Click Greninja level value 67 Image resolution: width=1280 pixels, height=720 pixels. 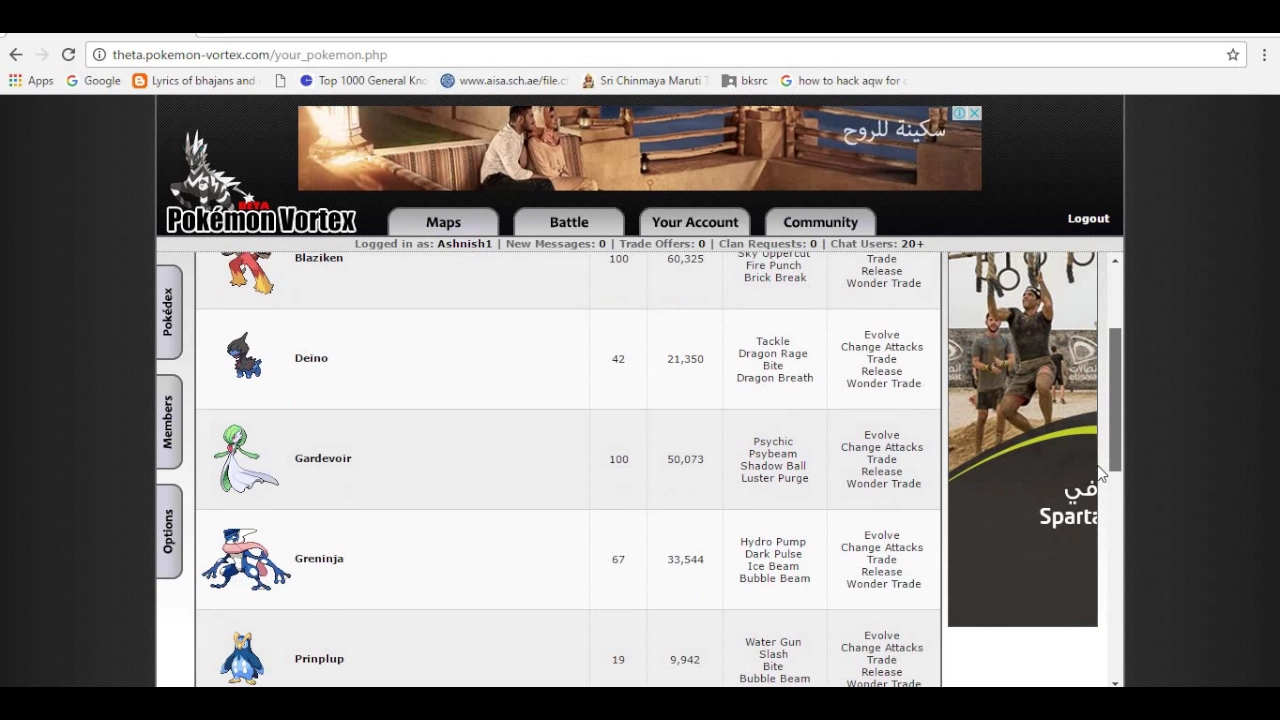tap(618, 559)
